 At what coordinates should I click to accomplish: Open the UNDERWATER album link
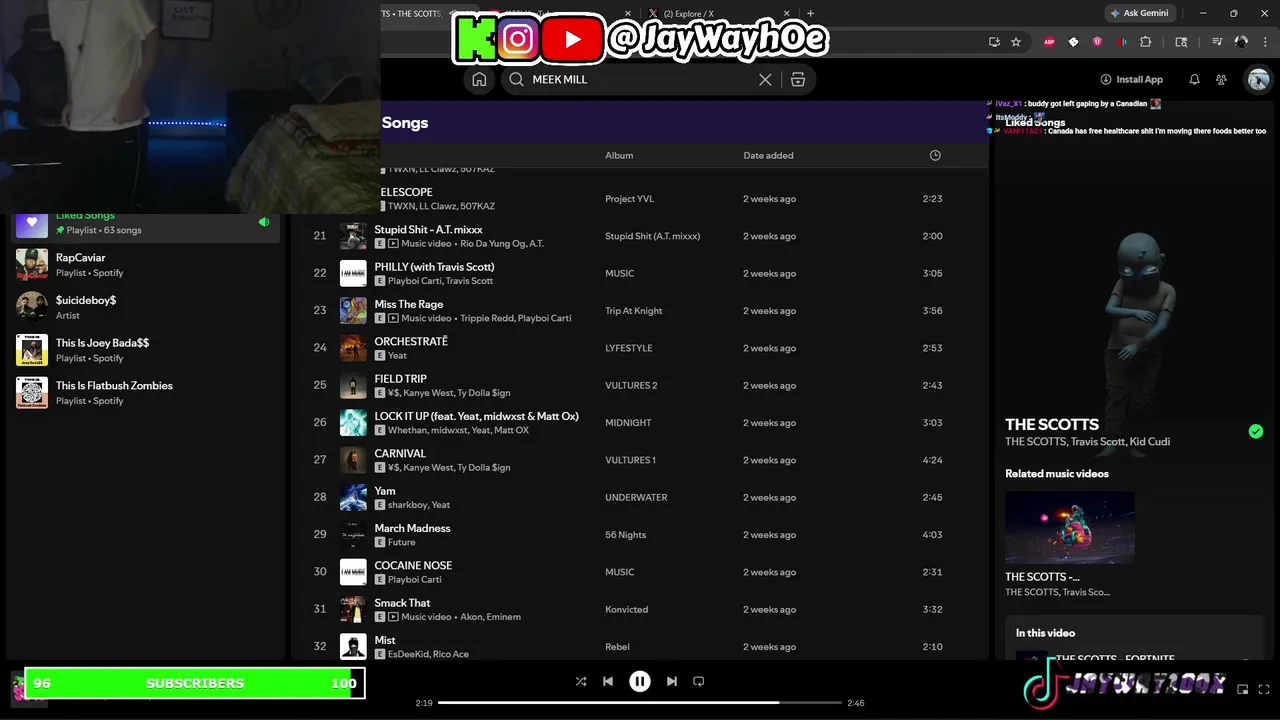(636, 497)
